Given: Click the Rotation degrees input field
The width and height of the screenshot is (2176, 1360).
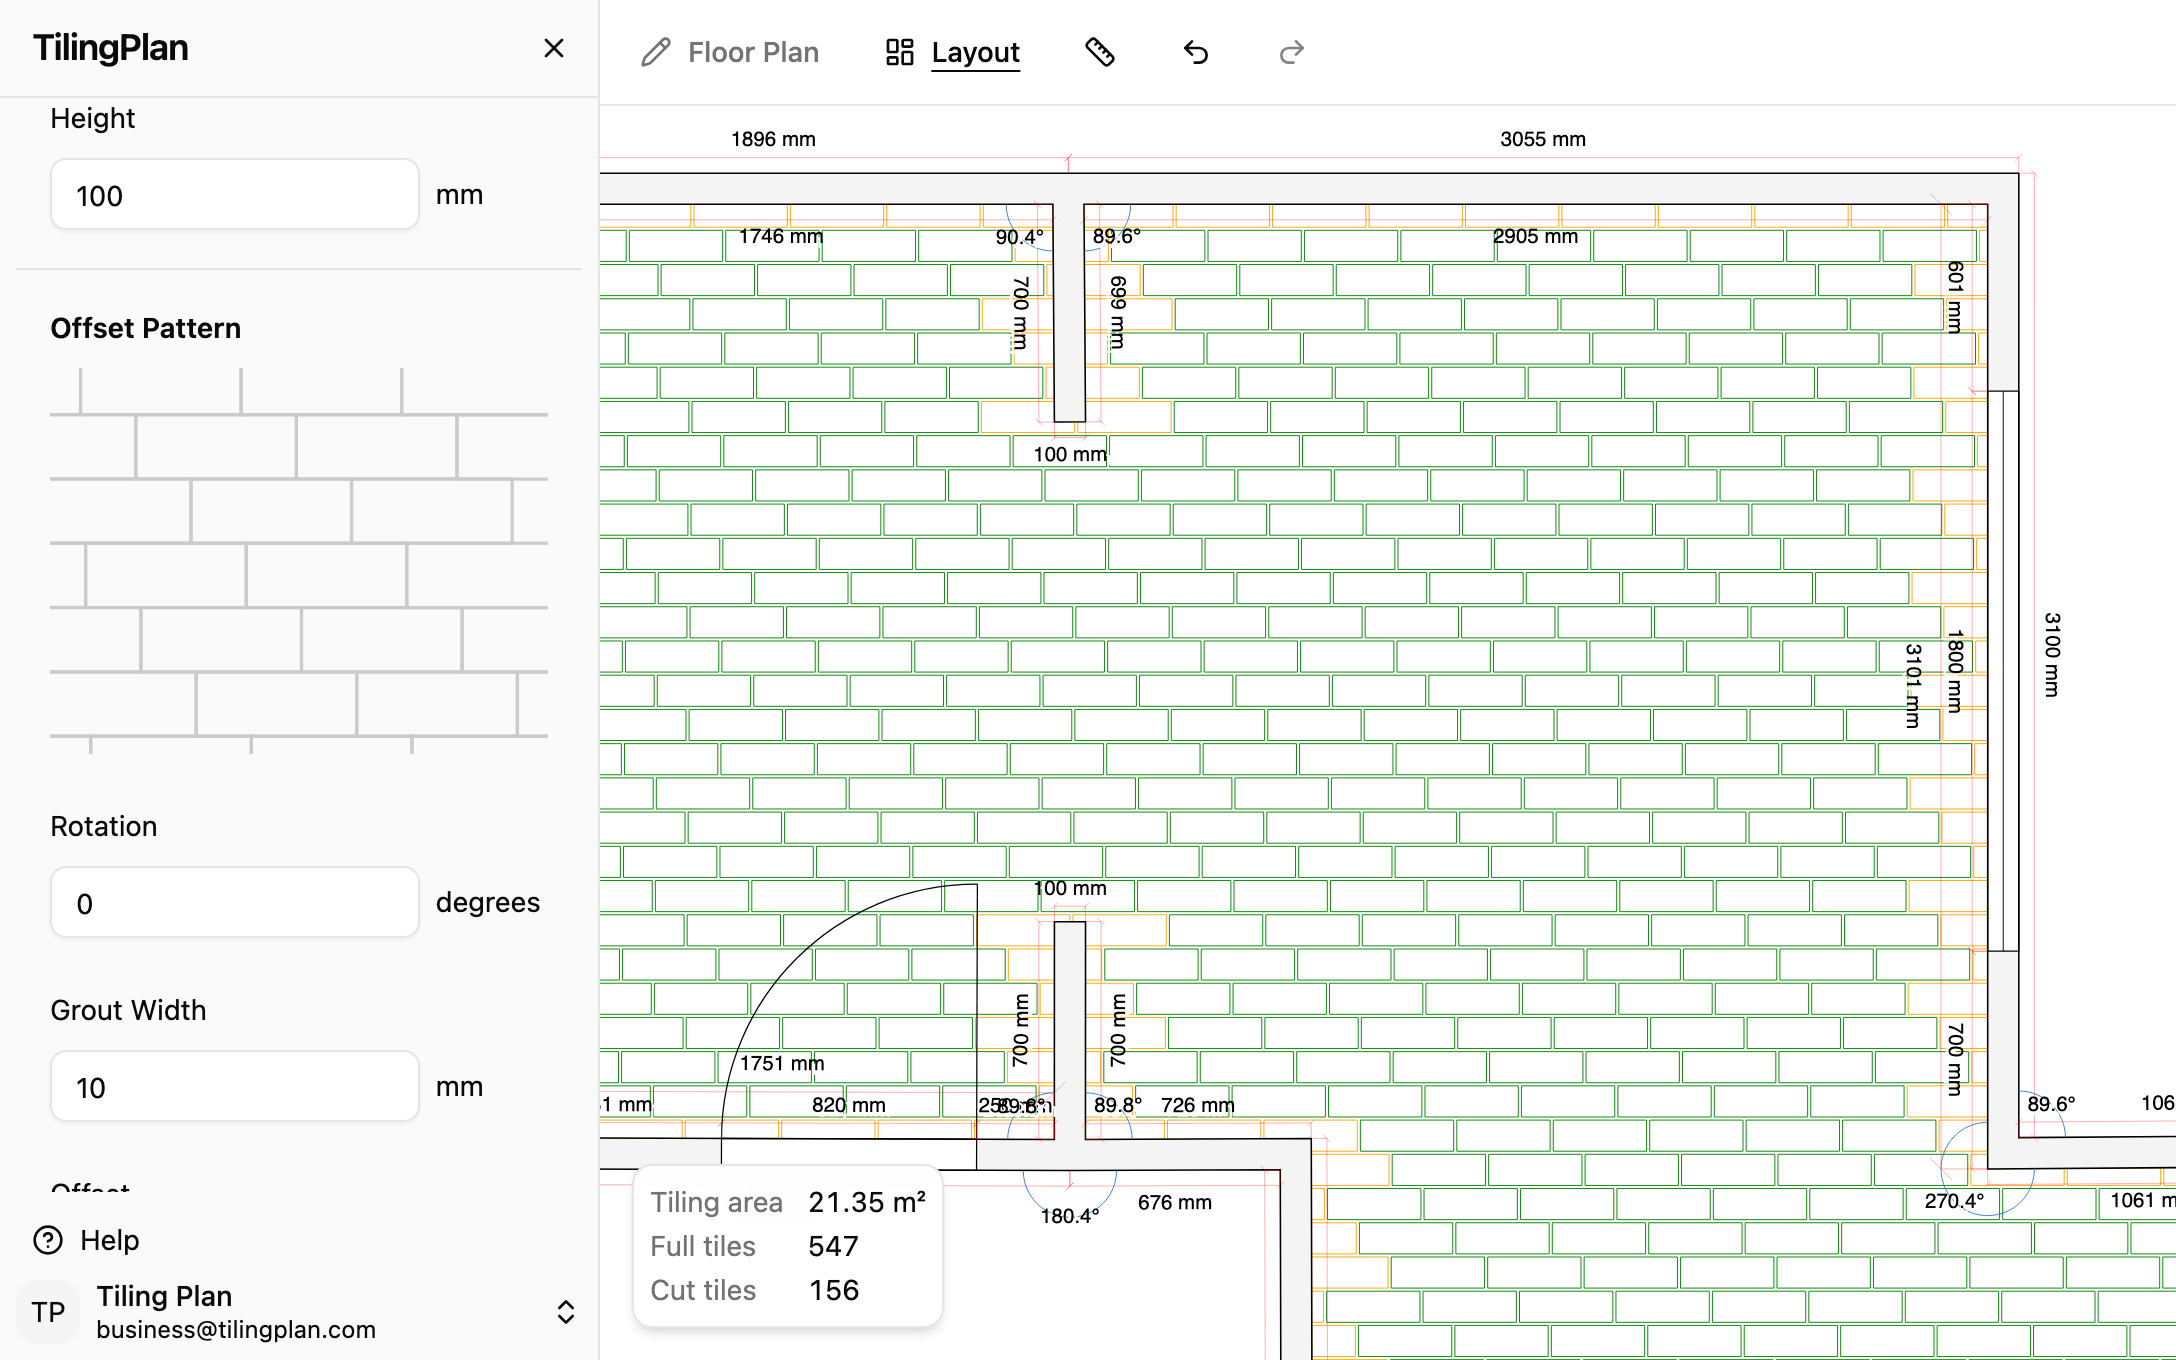Looking at the screenshot, I should (x=235, y=903).
